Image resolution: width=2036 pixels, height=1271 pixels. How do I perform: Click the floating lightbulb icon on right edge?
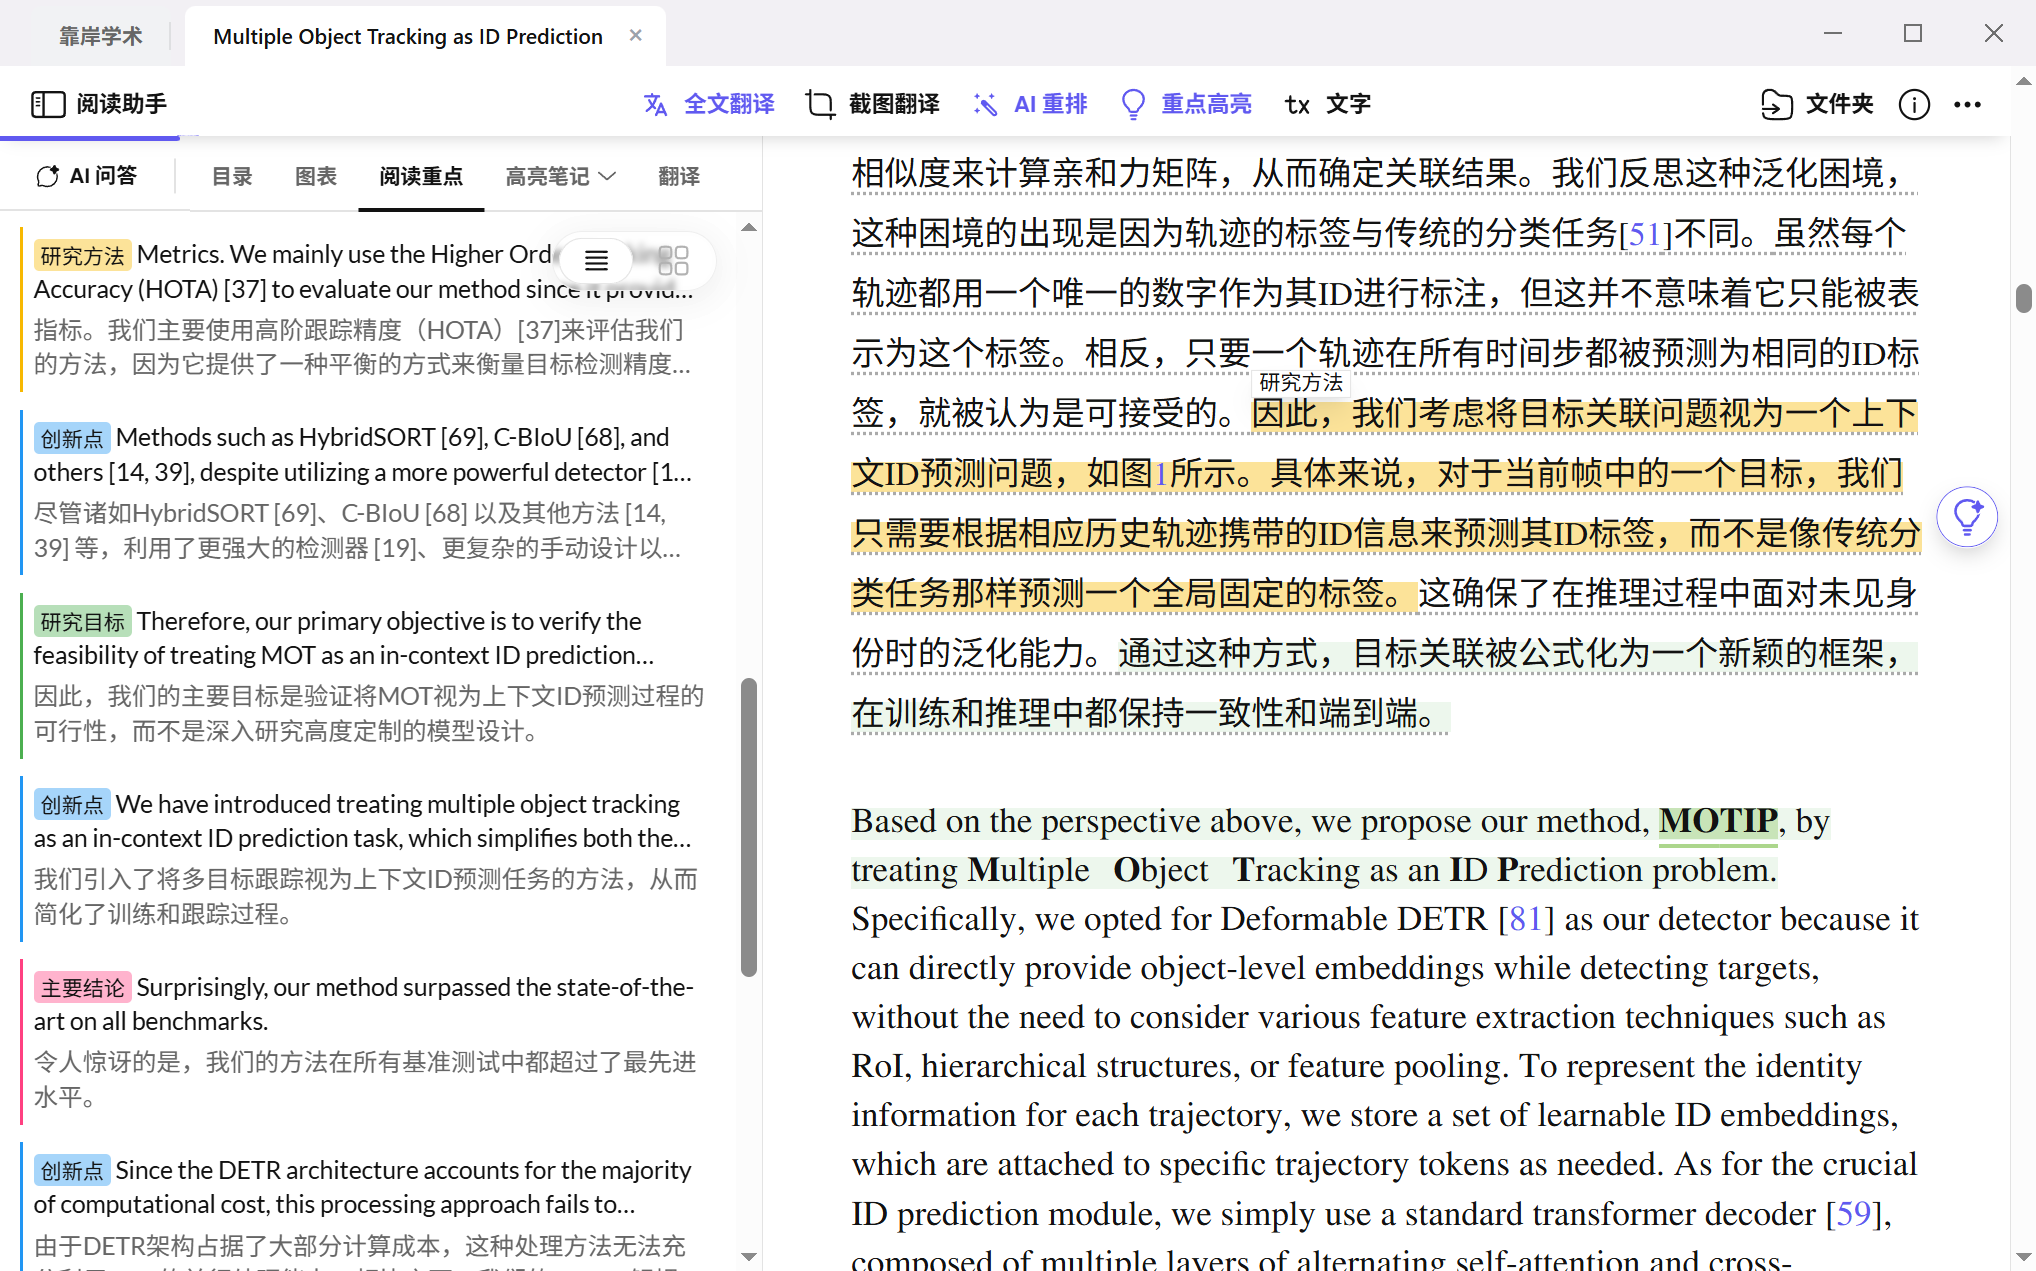pos(1967,517)
